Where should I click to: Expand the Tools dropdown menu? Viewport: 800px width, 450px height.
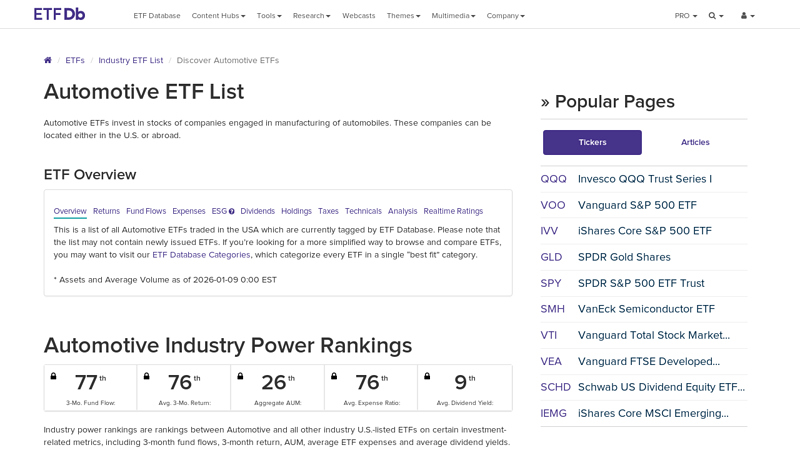coord(269,16)
